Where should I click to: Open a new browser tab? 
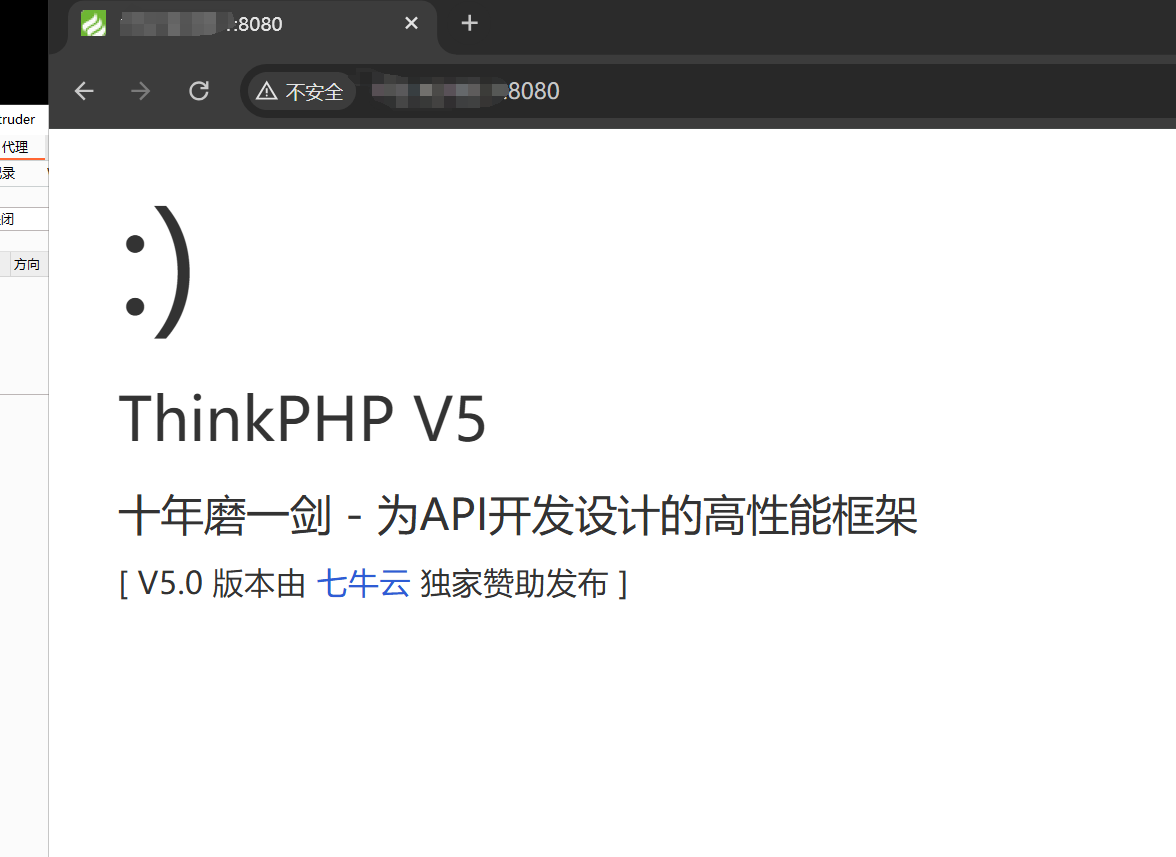pos(470,23)
